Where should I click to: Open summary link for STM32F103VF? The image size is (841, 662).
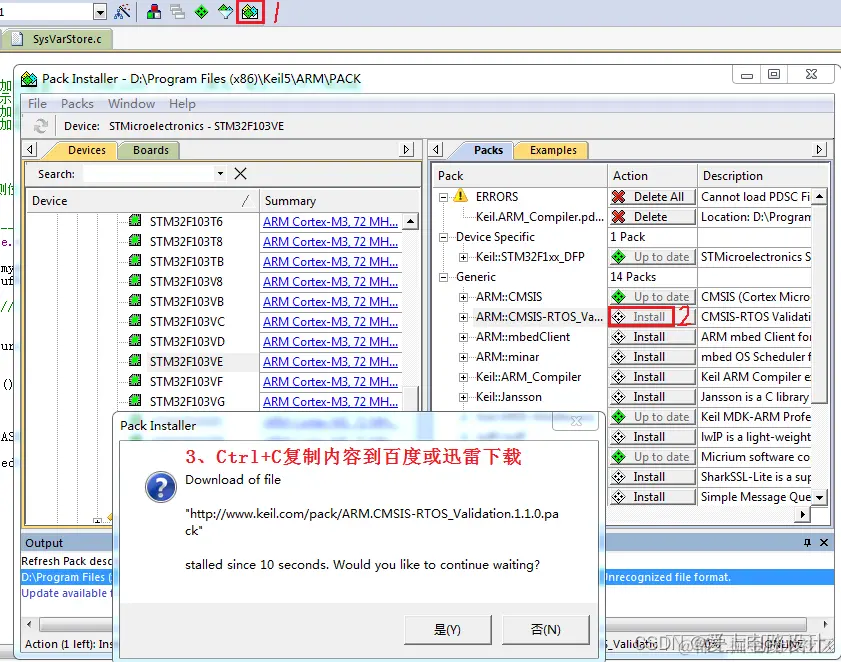(330, 382)
